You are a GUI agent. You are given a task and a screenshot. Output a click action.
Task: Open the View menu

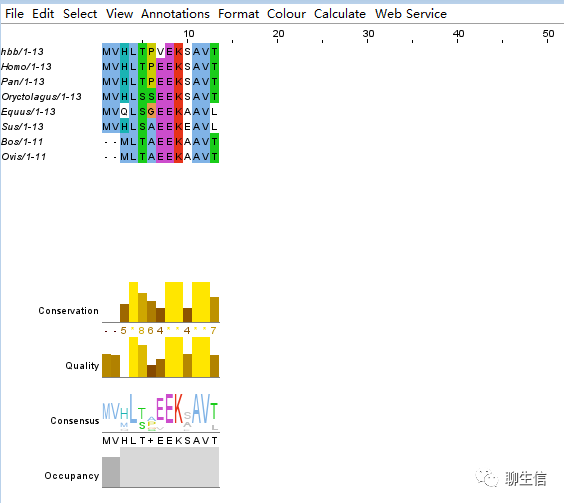pos(119,14)
